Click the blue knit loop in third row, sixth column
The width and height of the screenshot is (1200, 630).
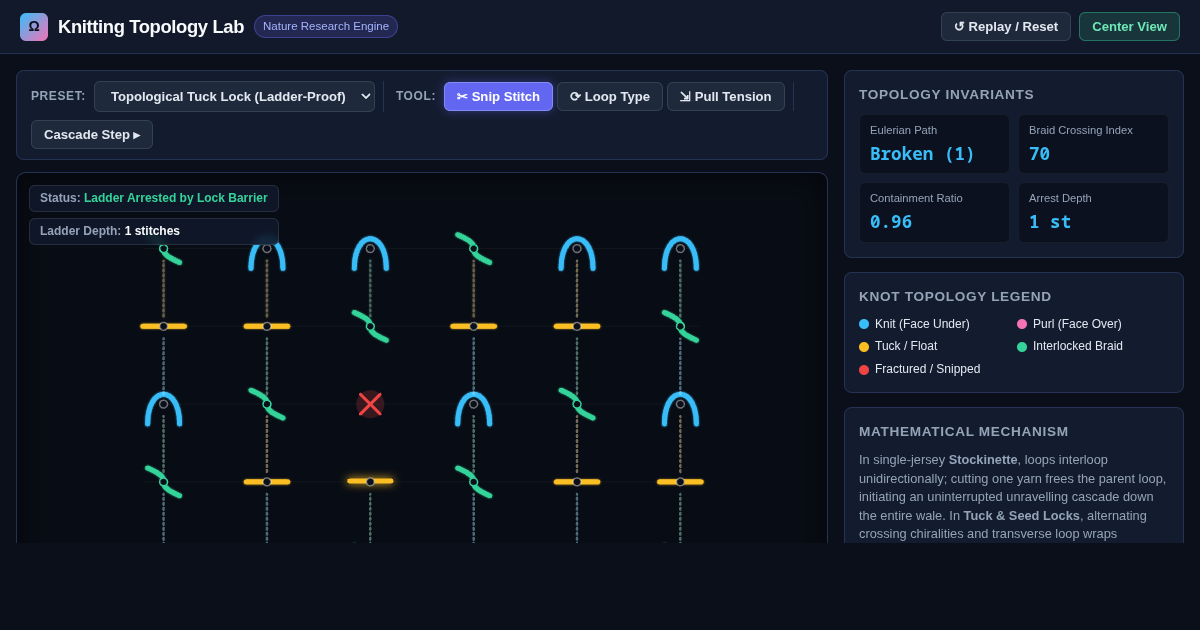pyautogui.click(x=680, y=408)
